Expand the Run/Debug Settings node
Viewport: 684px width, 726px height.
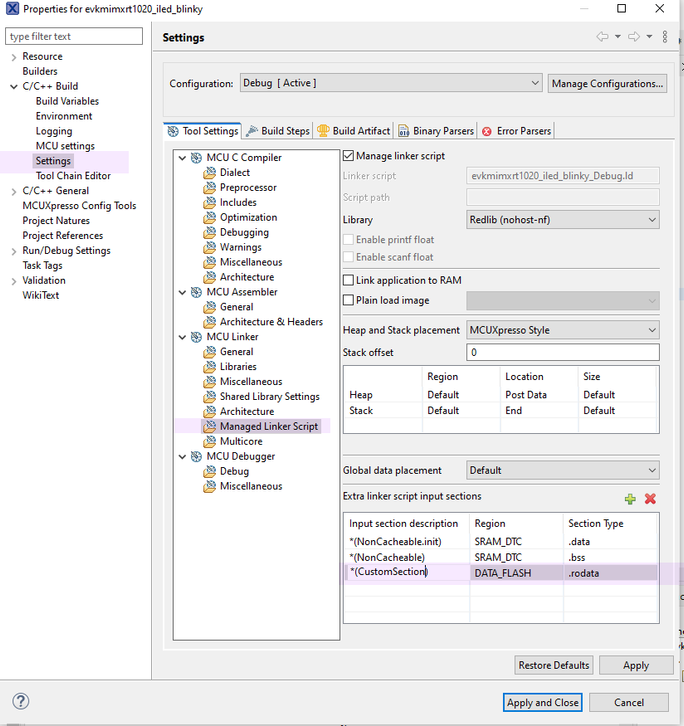tap(14, 251)
